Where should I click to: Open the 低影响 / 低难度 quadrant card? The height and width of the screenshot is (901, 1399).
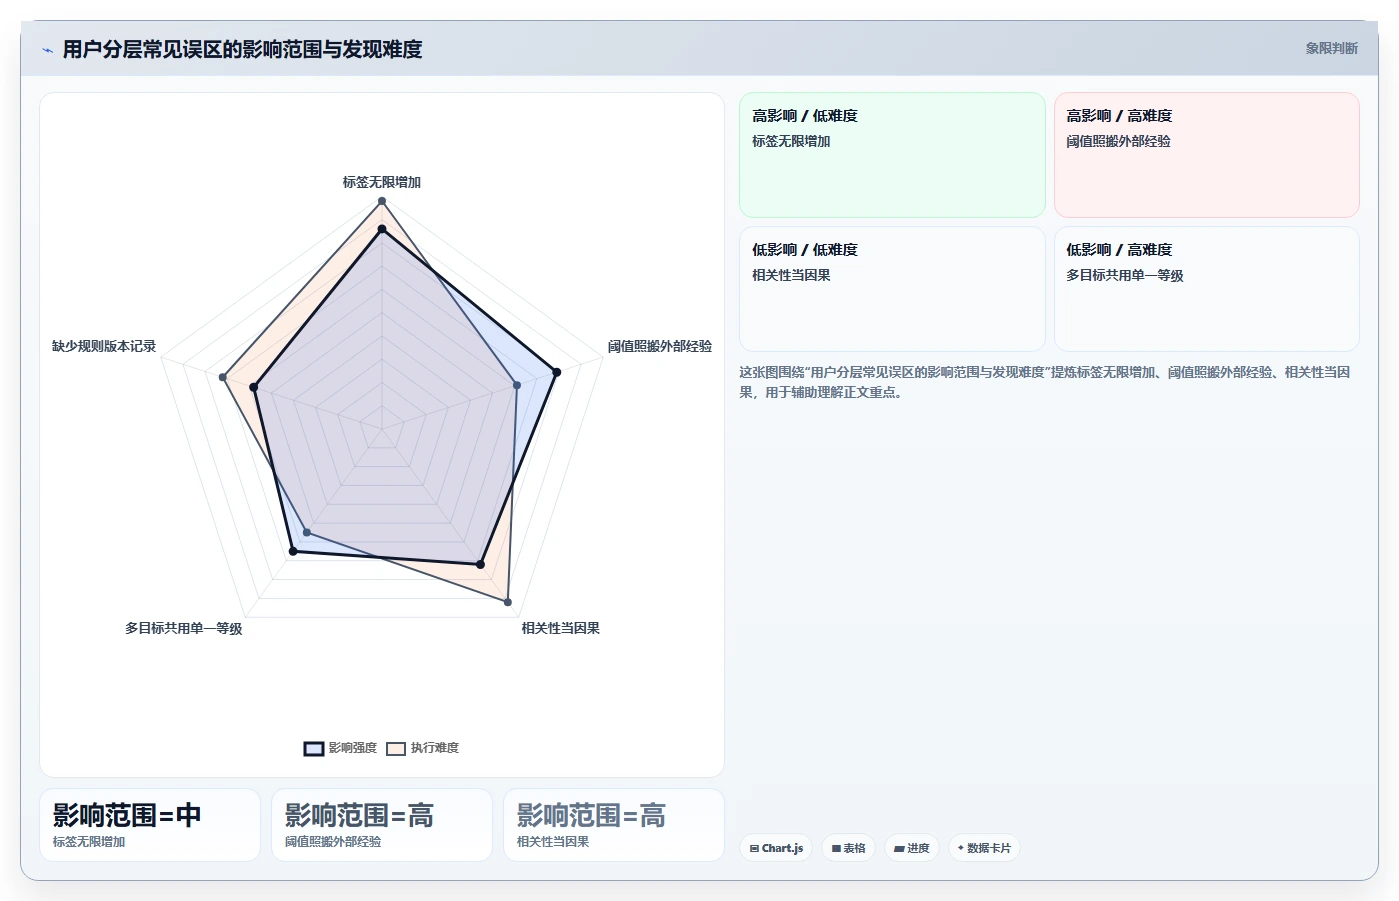pyautogui.click(x=892, y=289)
